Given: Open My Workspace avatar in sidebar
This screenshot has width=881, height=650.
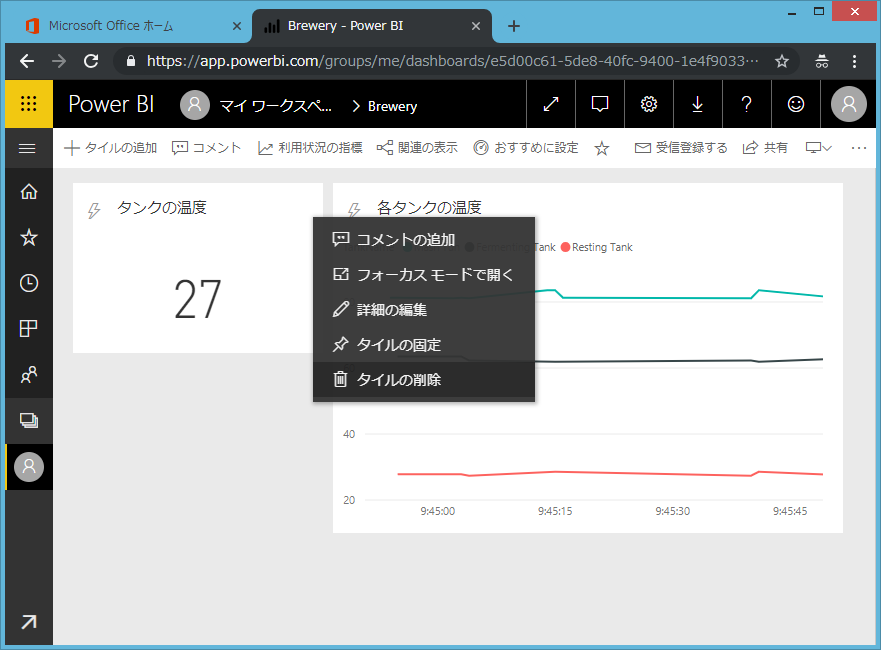Looking at the screenshot, I should (29, 467).
